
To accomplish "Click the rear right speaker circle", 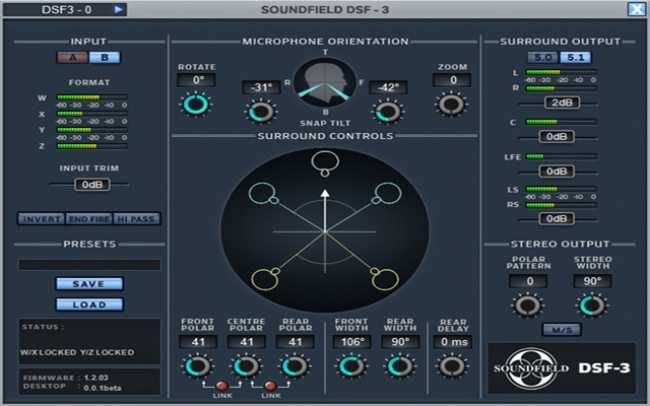I will click(385, 279).
